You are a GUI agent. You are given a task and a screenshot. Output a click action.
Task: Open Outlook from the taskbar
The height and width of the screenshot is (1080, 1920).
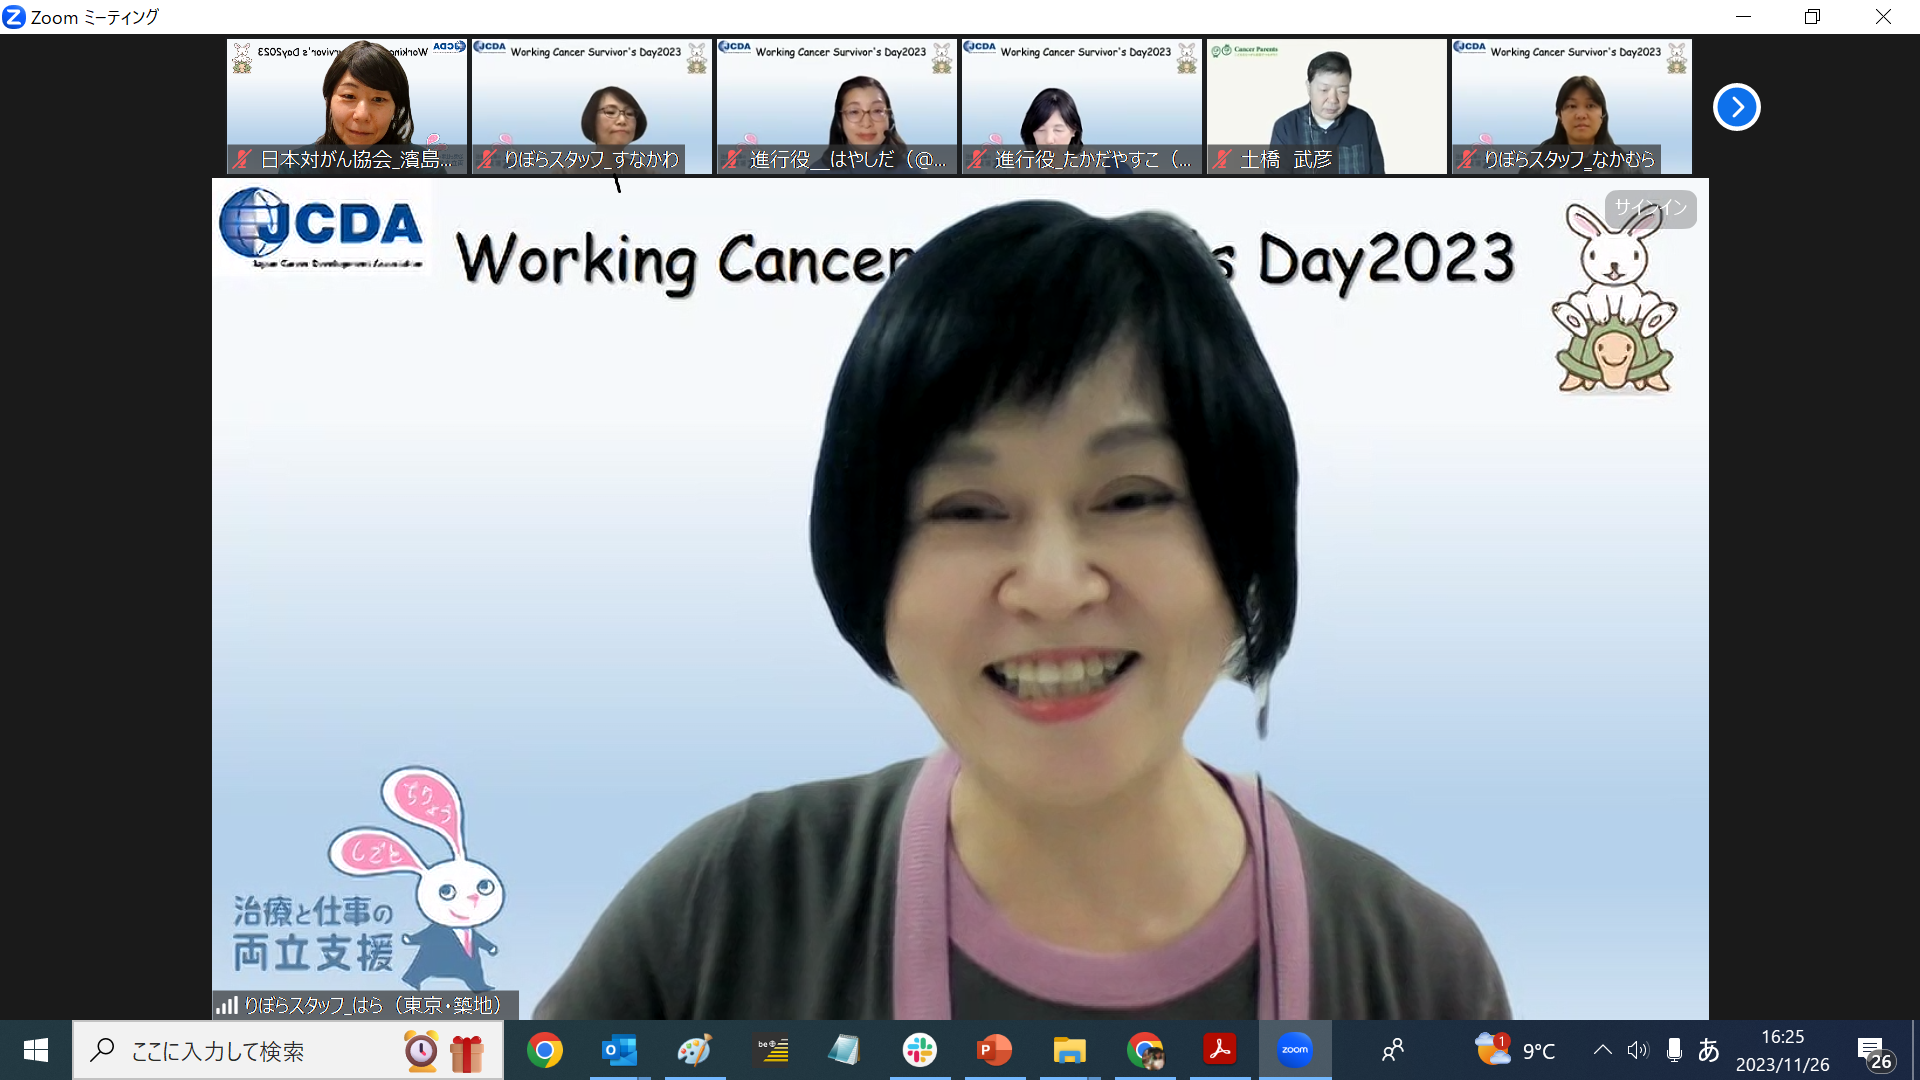[x=619, y=1050]
